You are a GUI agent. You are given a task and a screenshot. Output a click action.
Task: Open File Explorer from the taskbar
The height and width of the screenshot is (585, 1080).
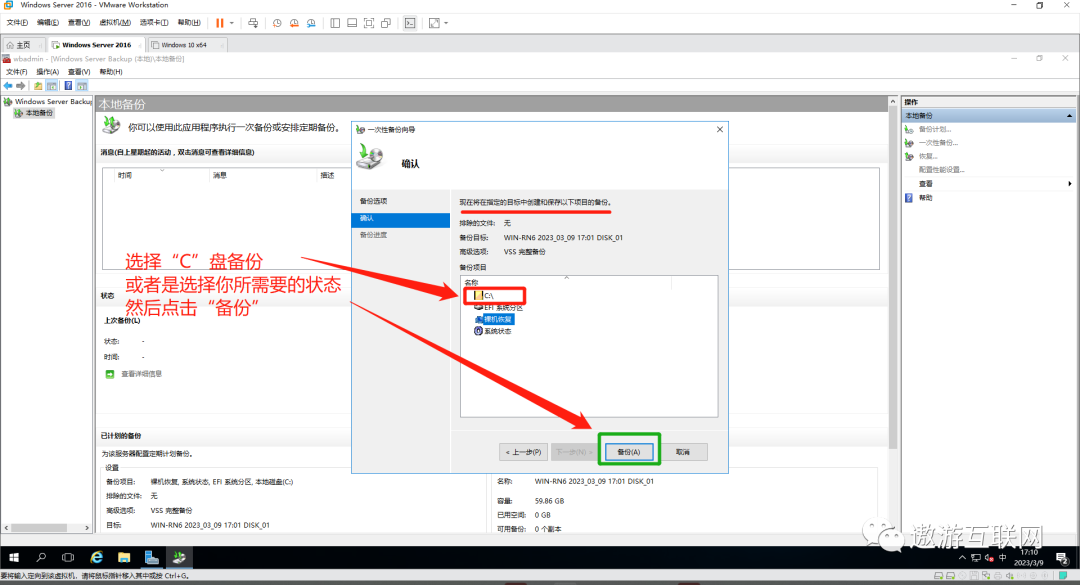[x=124, y=557]
